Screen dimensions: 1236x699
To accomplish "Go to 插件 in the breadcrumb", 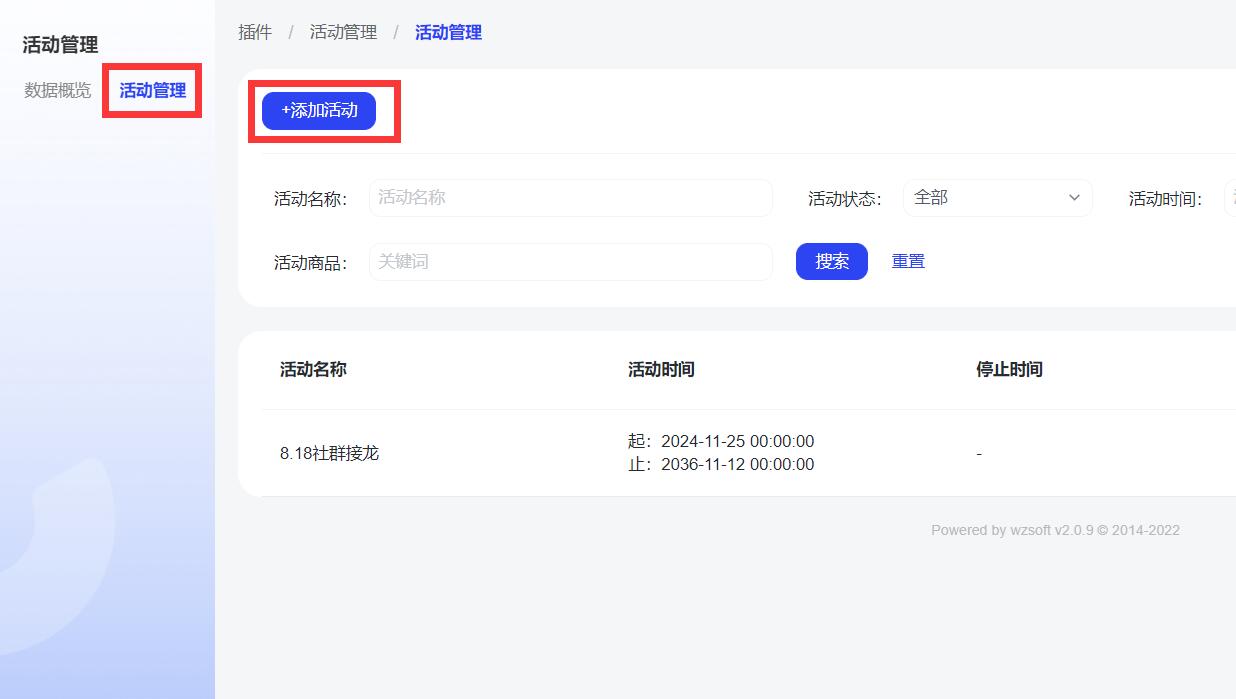I will 255,33.
